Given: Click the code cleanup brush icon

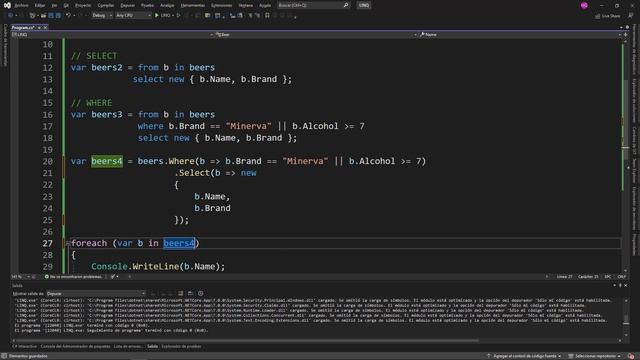Looking at the screenshot, I should [113, 277].
